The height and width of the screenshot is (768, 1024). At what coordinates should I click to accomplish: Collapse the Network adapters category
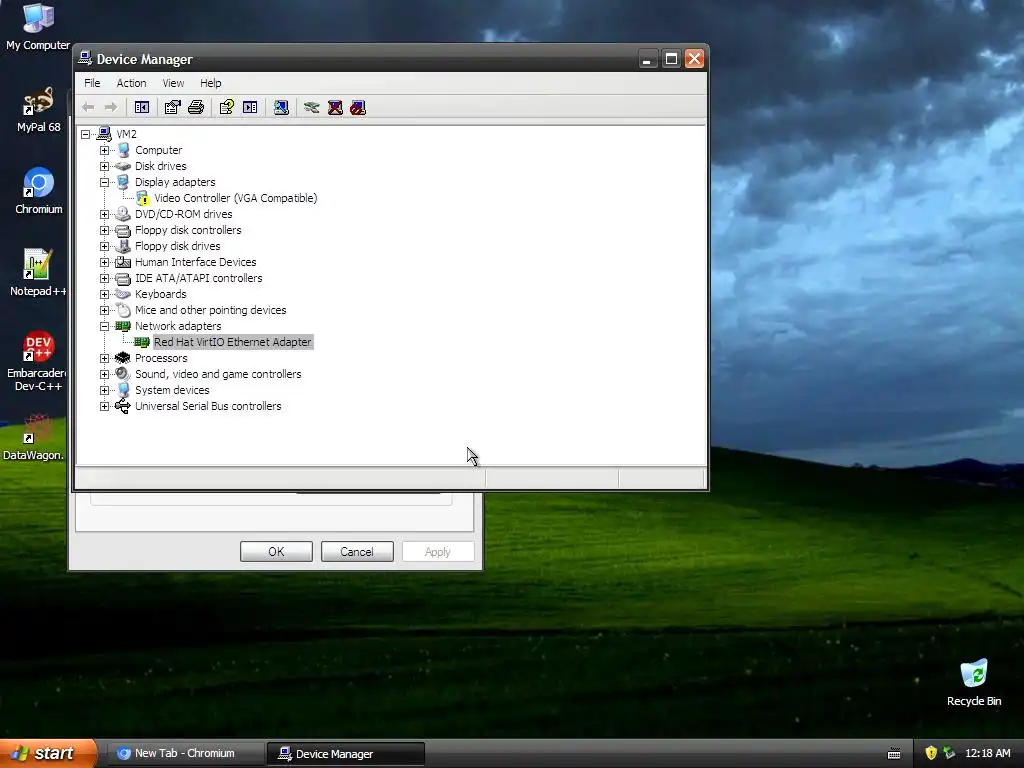click(104, 327)
